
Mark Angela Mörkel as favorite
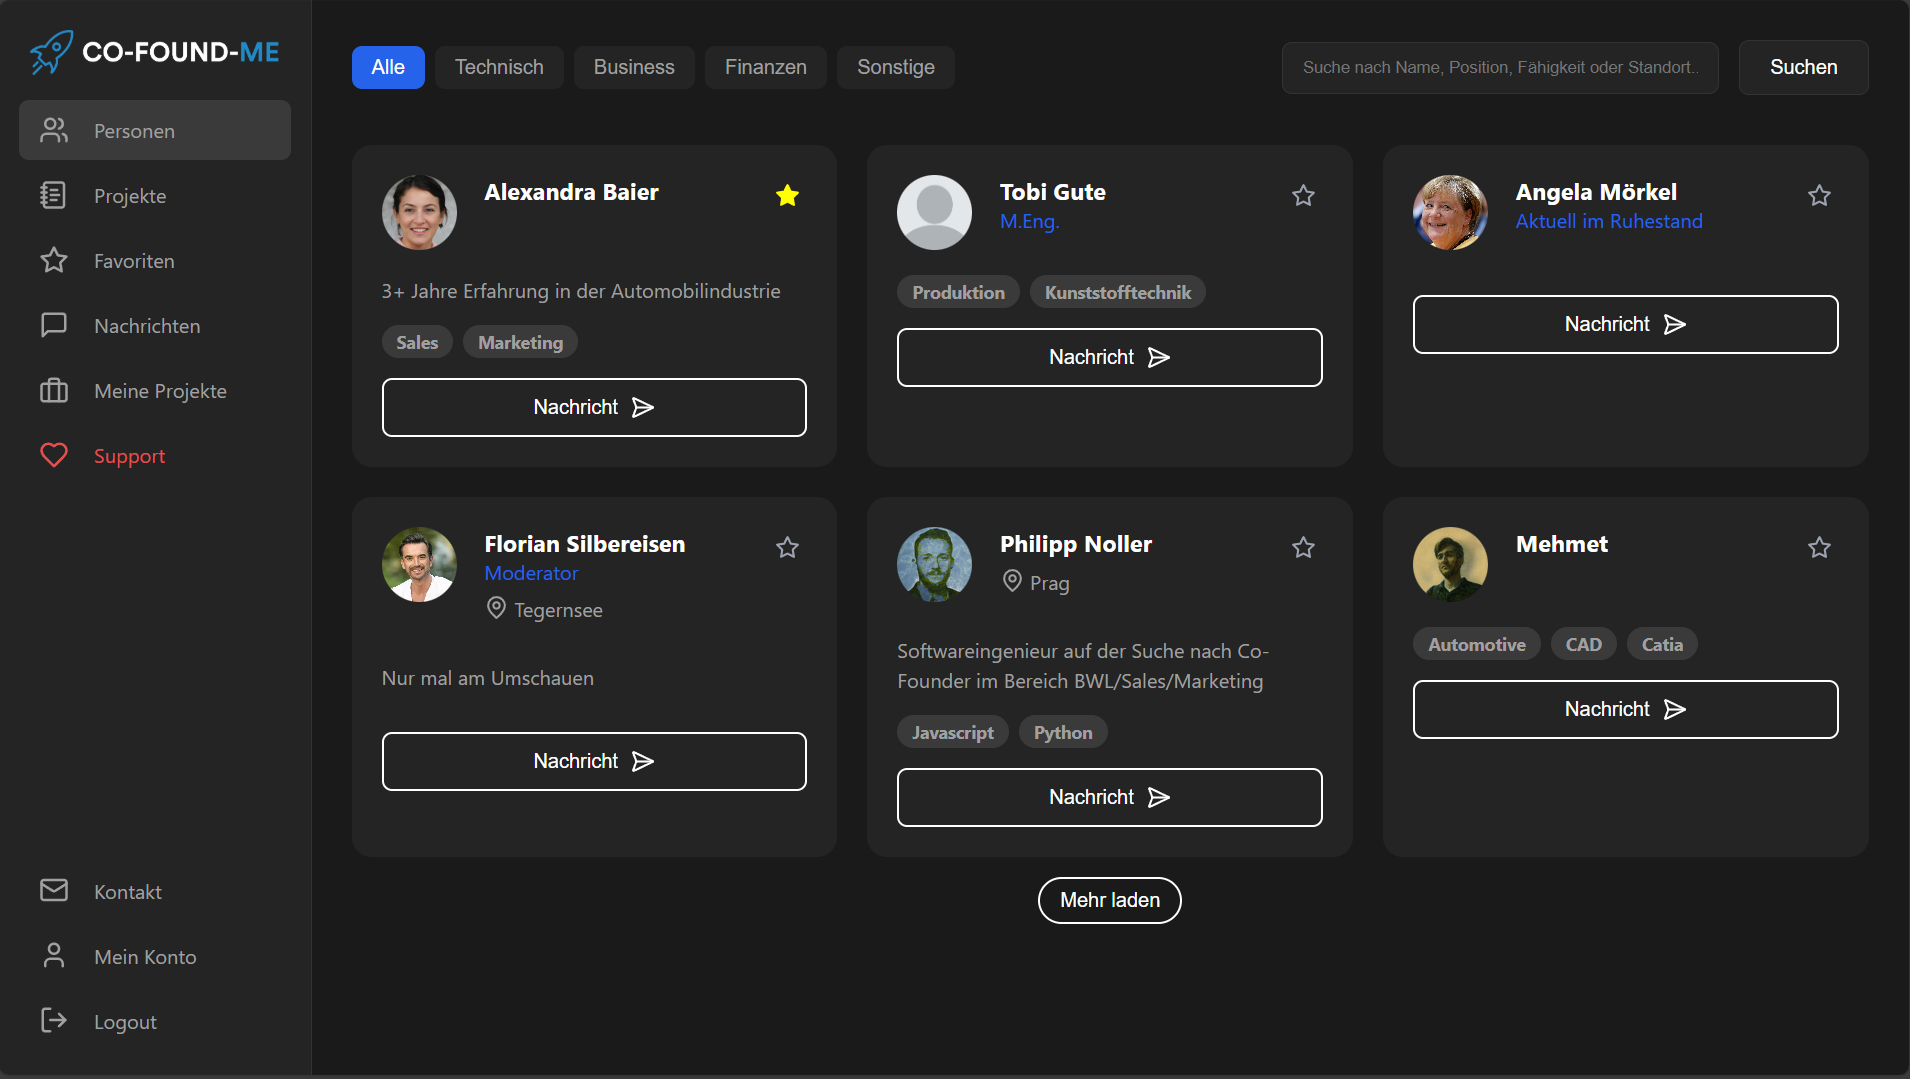tap(1819, 196)
